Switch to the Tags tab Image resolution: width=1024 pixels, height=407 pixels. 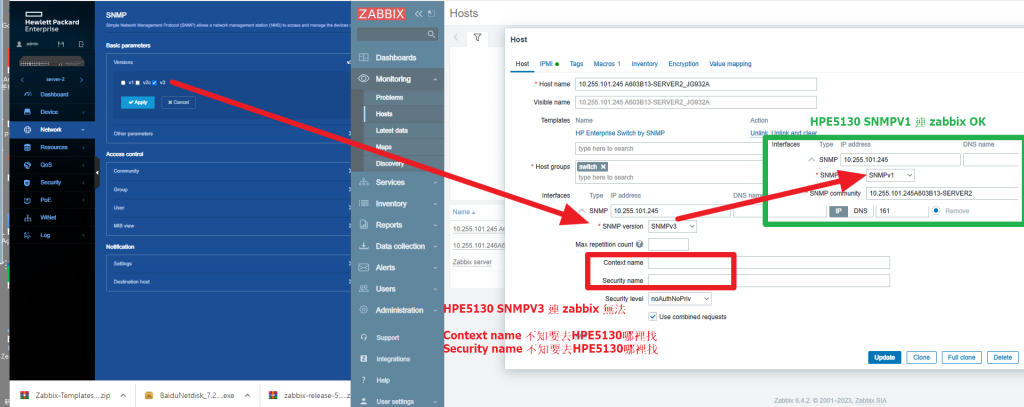coord(576,64)
